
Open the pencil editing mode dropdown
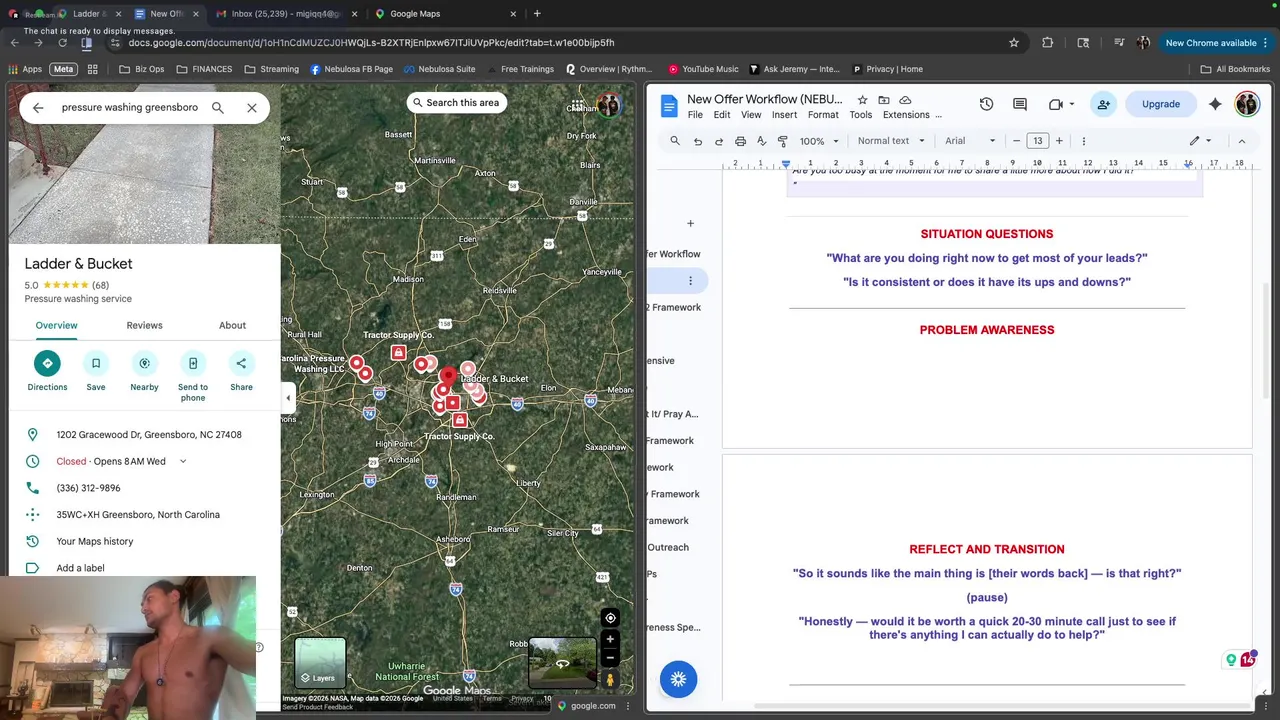1200,141
